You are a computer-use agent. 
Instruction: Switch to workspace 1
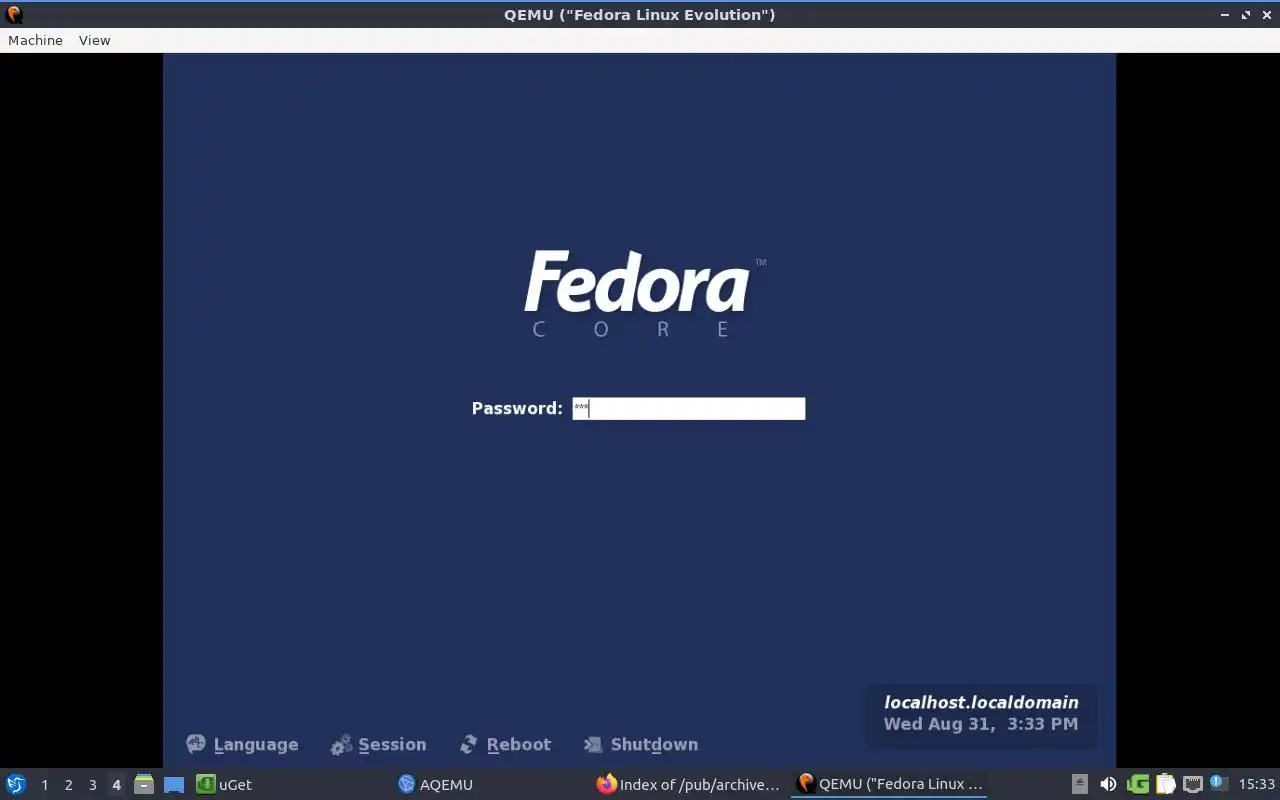point(44,785)
